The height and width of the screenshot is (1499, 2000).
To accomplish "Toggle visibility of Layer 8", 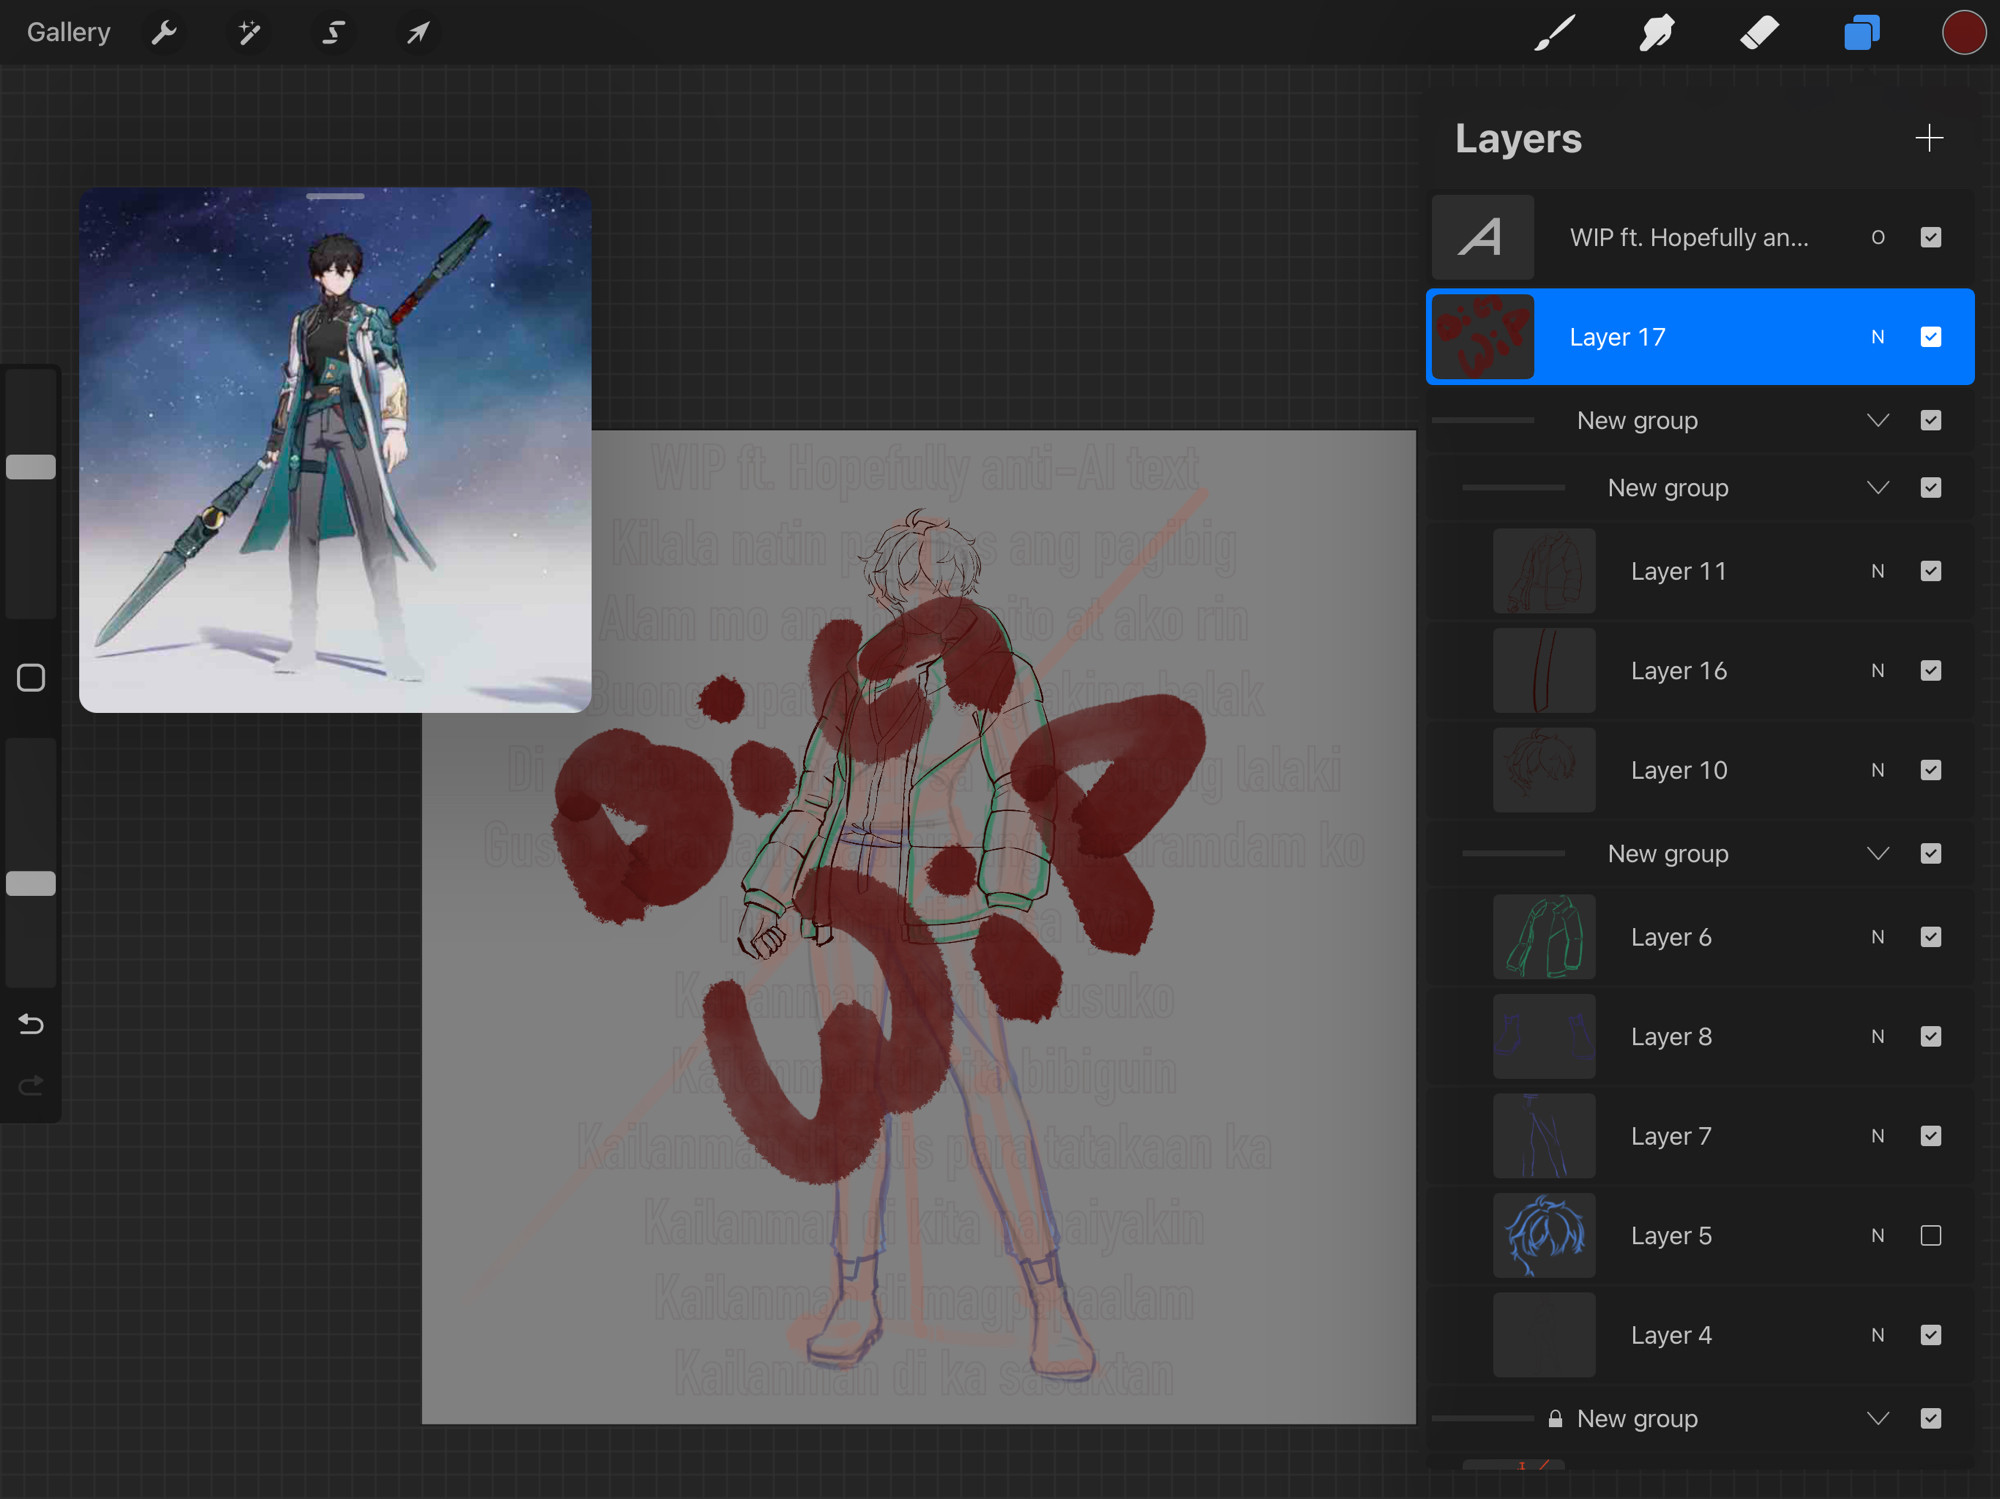I will click(x=1931, y=1037).
